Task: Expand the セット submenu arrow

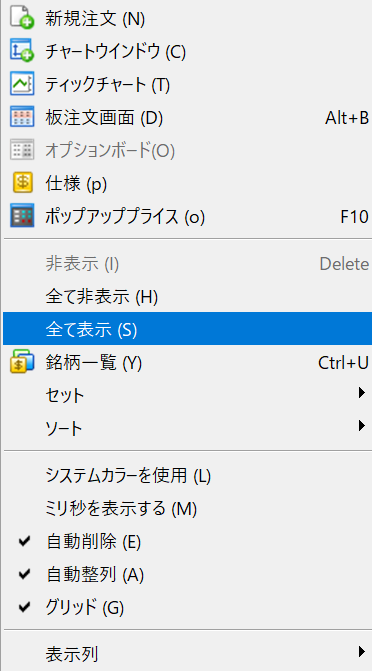Action: click(362, 392)
